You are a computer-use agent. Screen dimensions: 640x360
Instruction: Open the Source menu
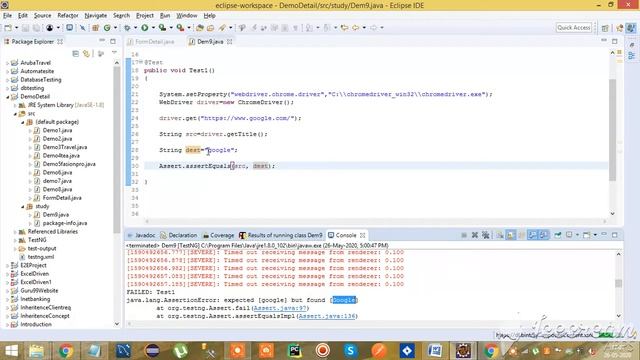pos(42,16)
